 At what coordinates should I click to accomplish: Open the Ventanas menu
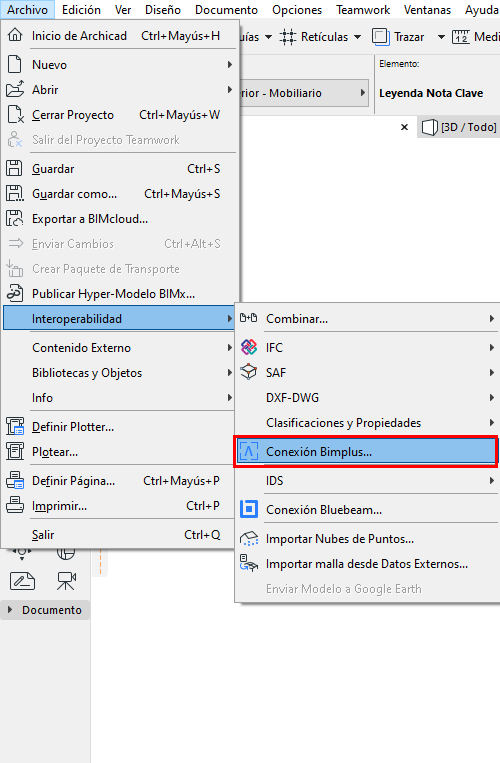427,10
